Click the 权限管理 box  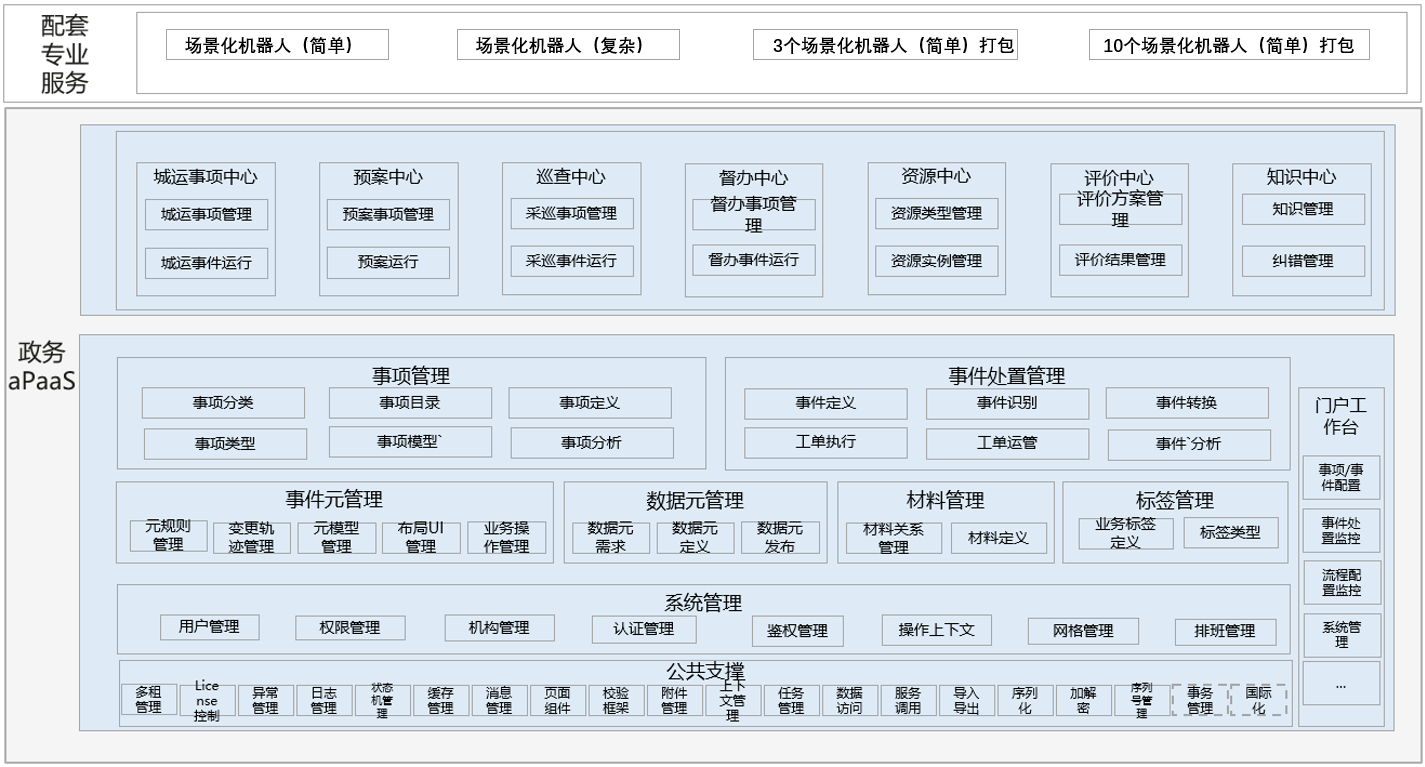(350, 628)
